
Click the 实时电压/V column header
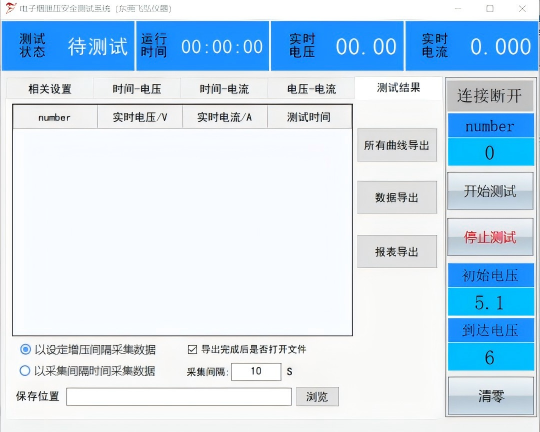click(140, 117)
